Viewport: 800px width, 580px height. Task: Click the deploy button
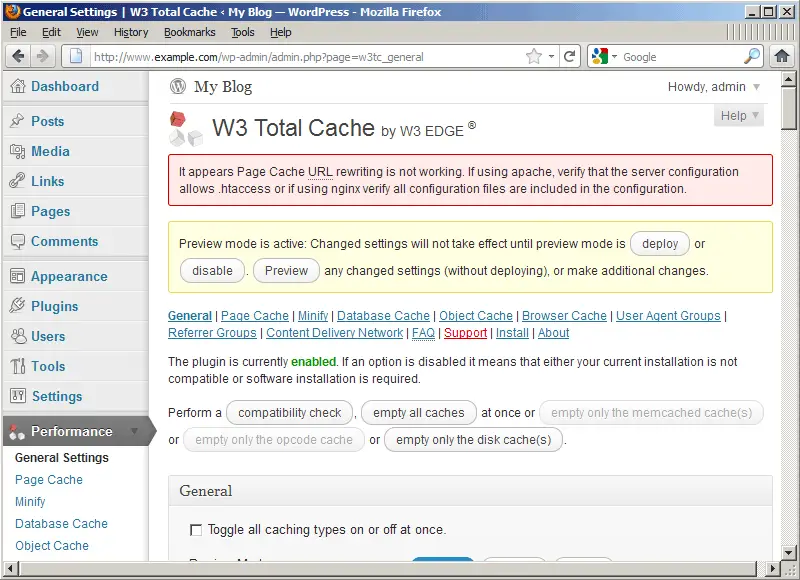[660, 244]
